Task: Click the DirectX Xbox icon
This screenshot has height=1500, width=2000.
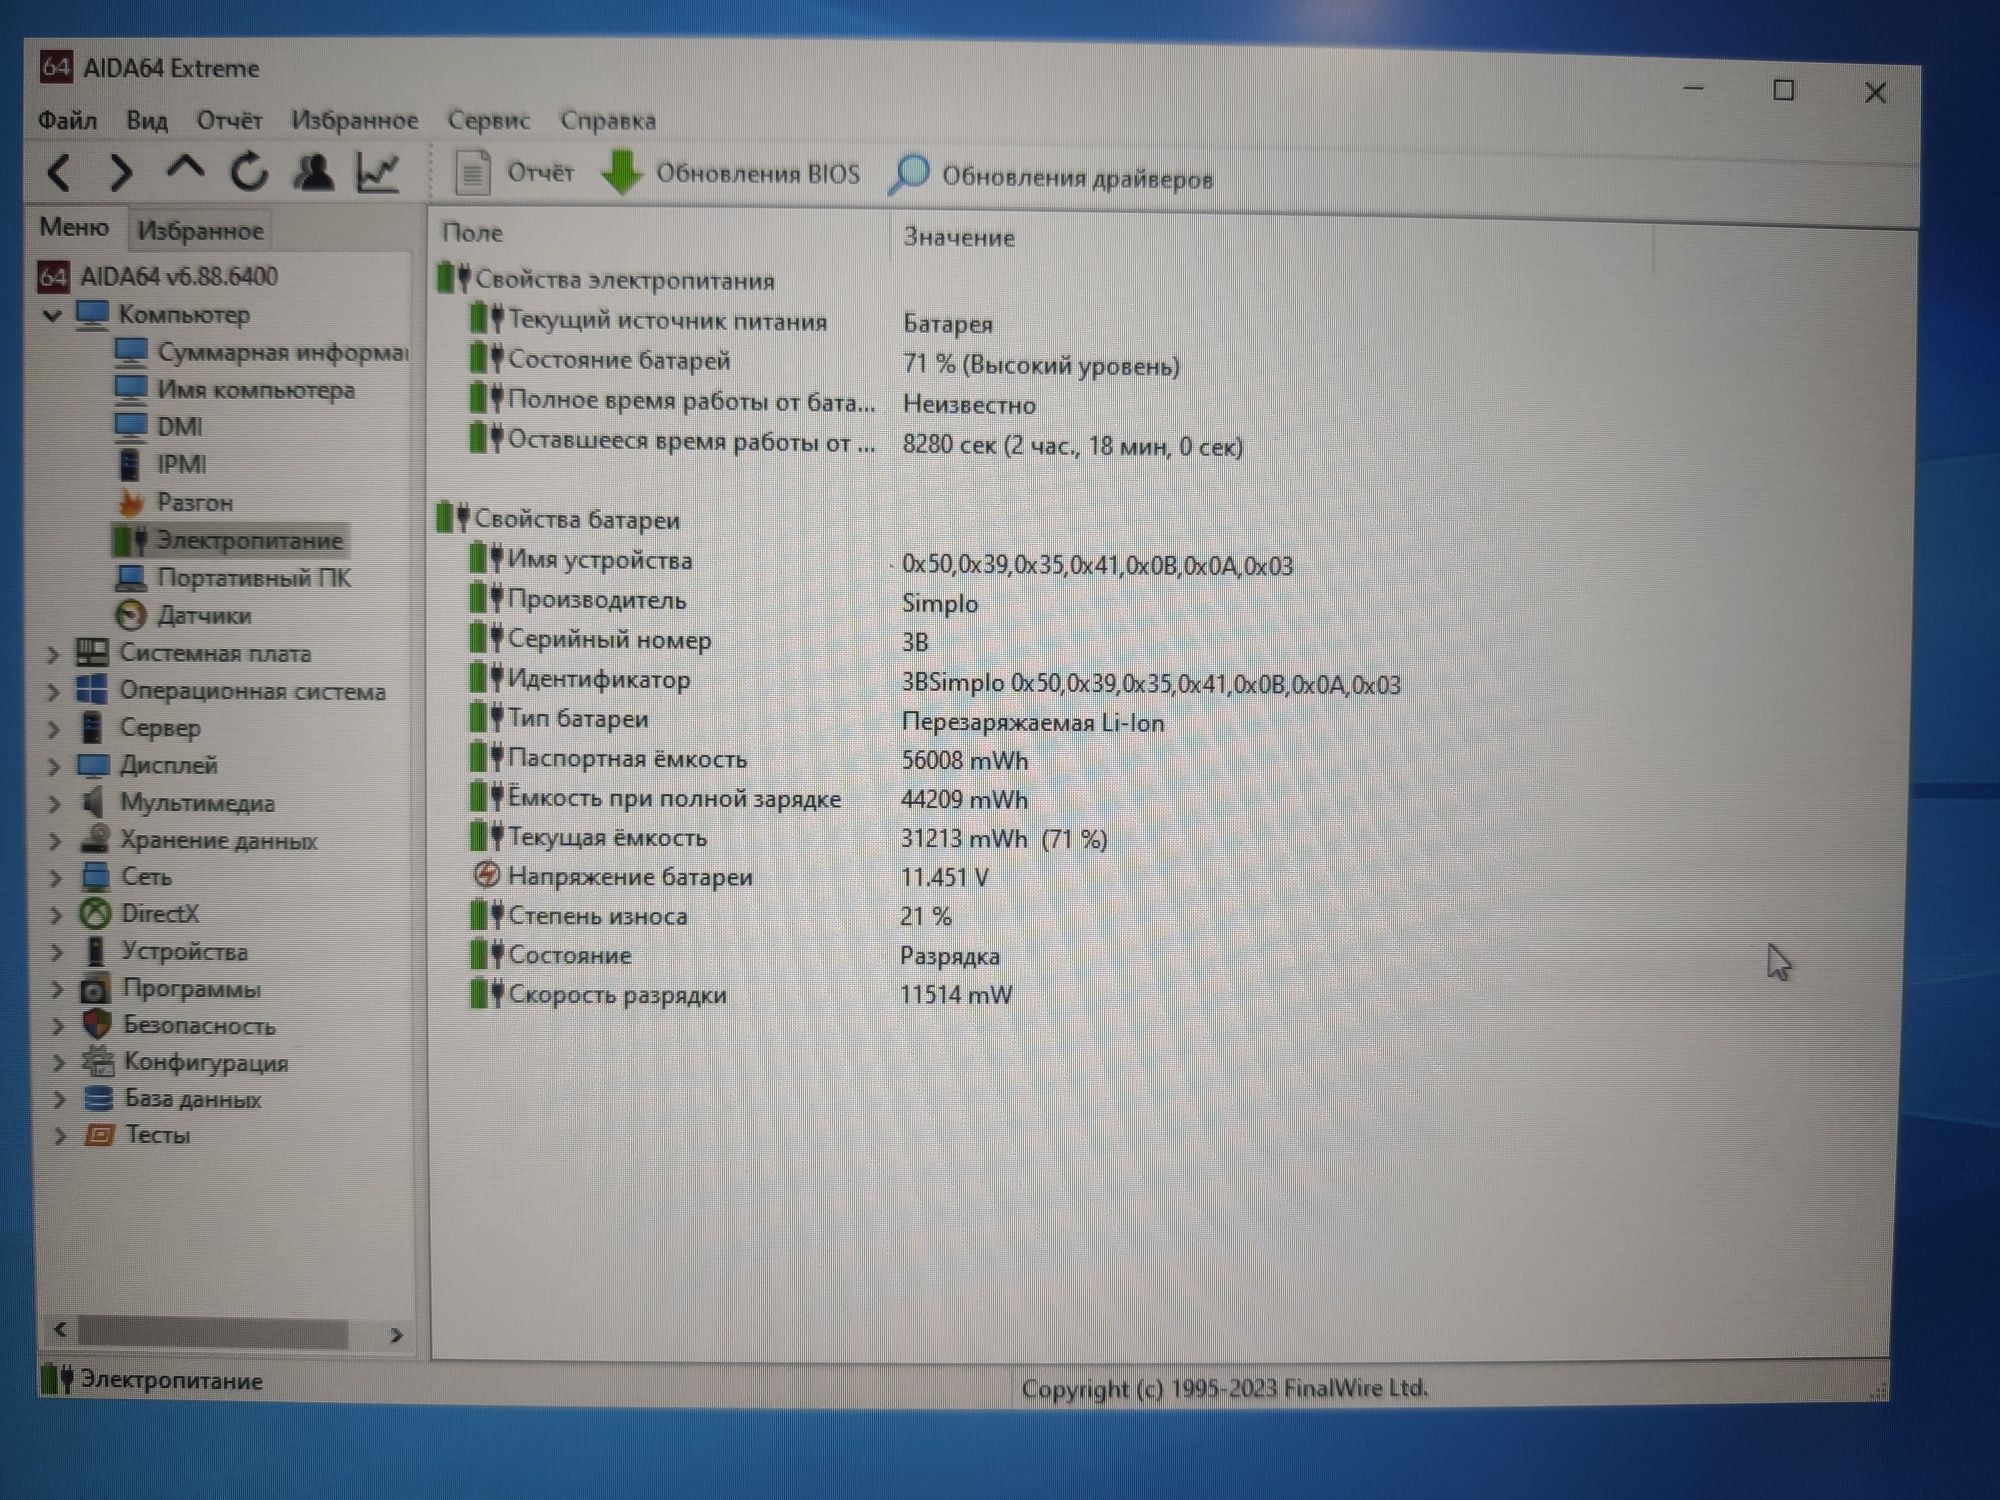Action: point(96,914)
